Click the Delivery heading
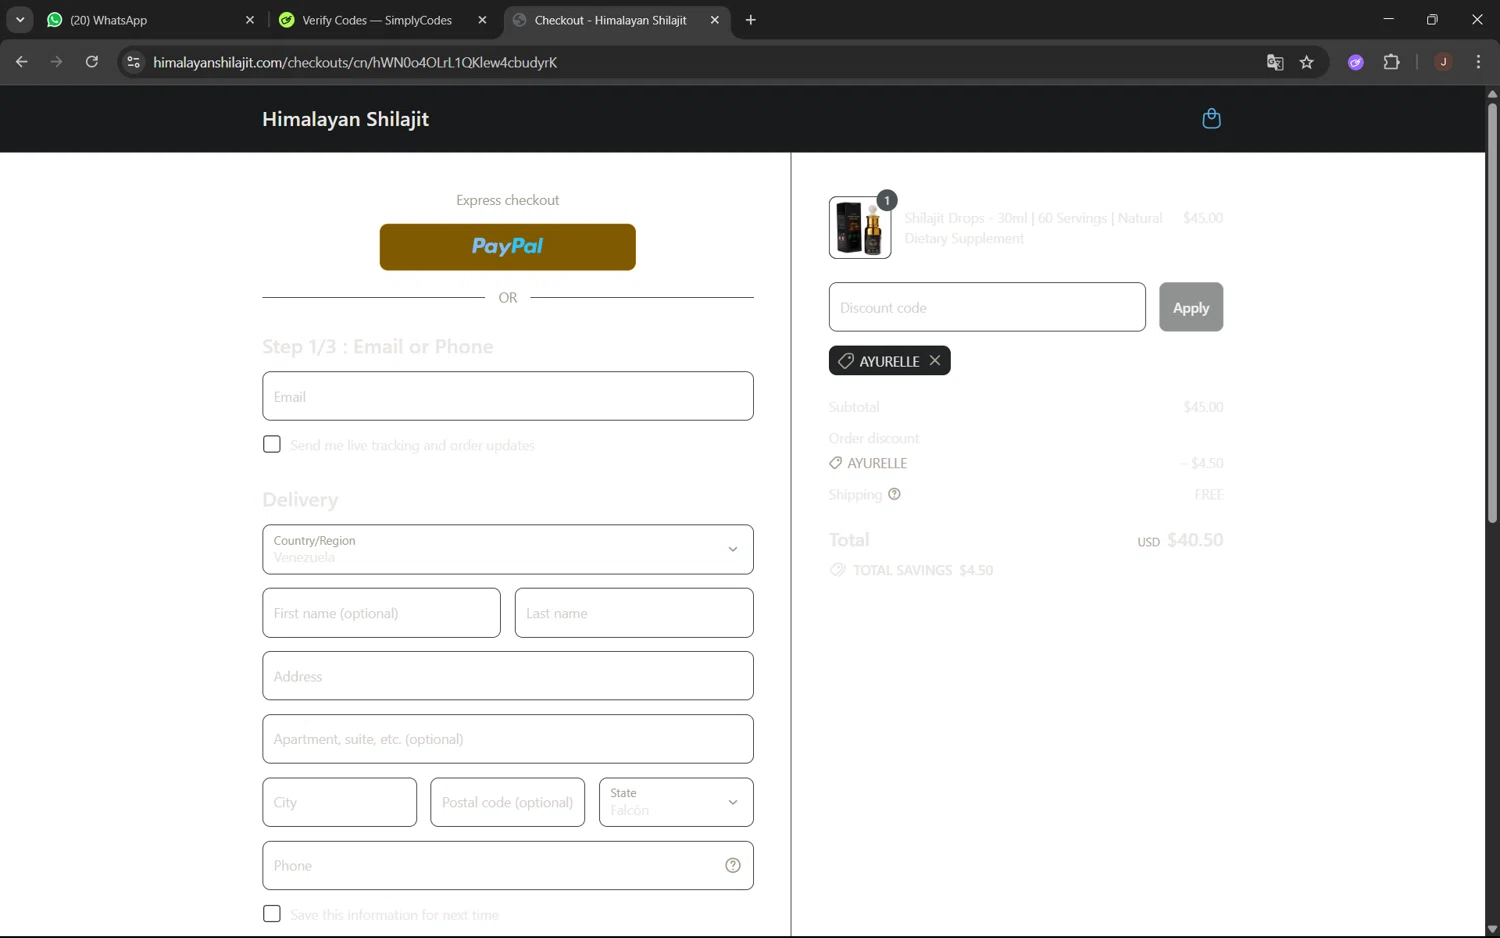1500x938 pixels. pyautogui.click(x=300, y=500)
